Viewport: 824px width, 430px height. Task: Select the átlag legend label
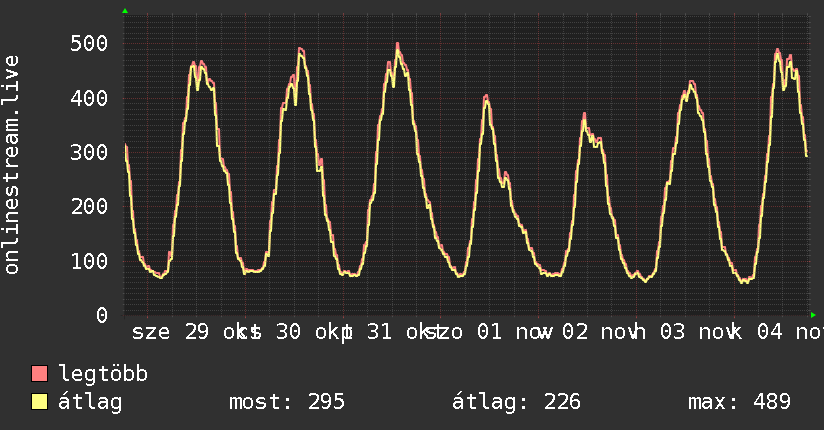(90, 402)
